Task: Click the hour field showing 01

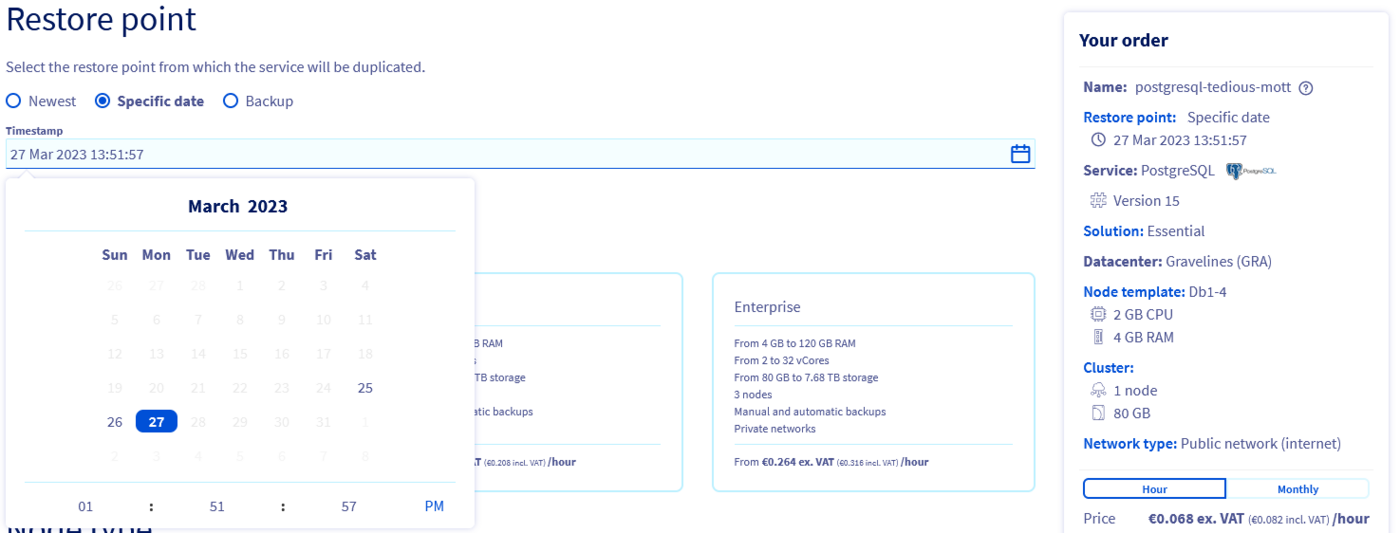Action: pos(86,507)
